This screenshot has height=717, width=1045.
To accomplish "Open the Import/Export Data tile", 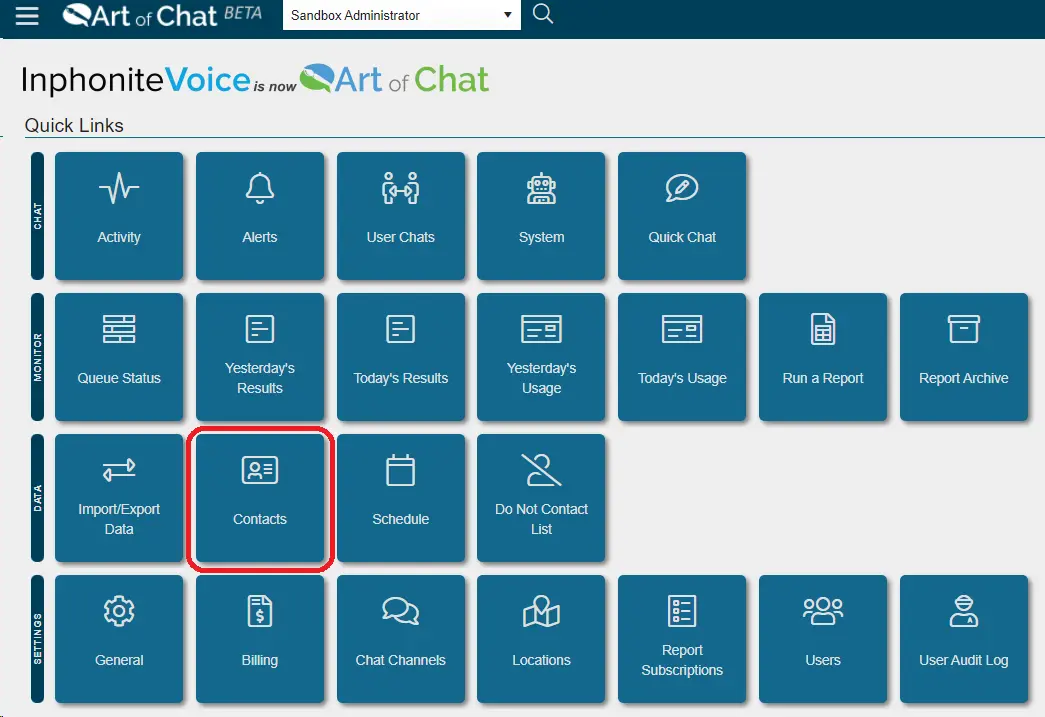I will click(x=119, y=498).
